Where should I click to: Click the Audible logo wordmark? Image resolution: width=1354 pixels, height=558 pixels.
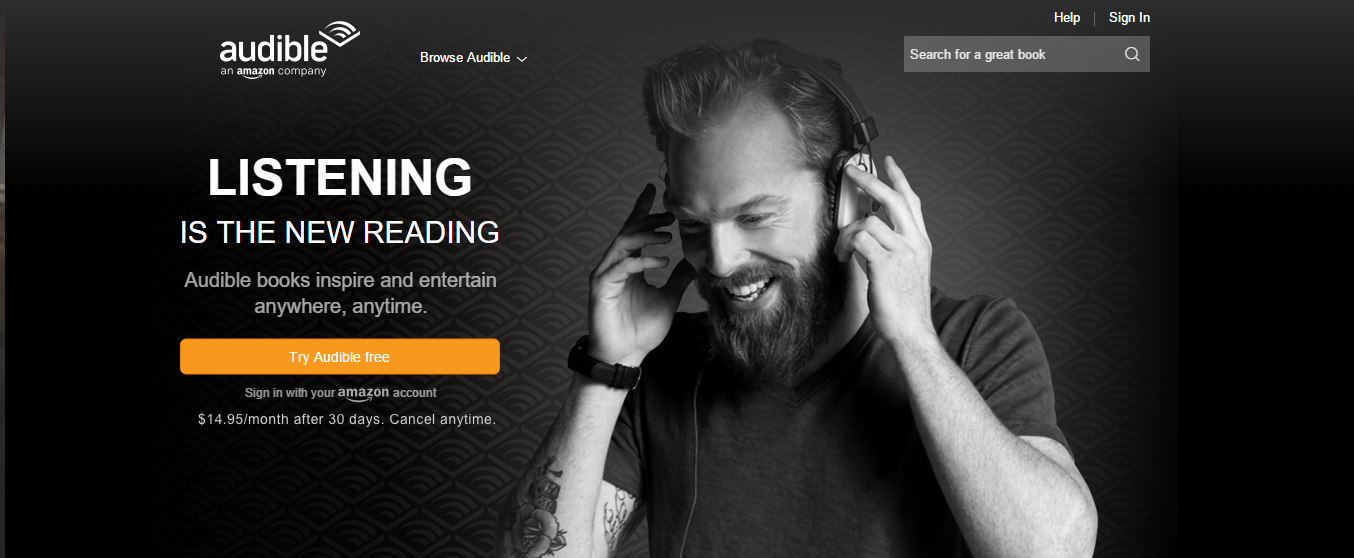(x=273, y=50)
